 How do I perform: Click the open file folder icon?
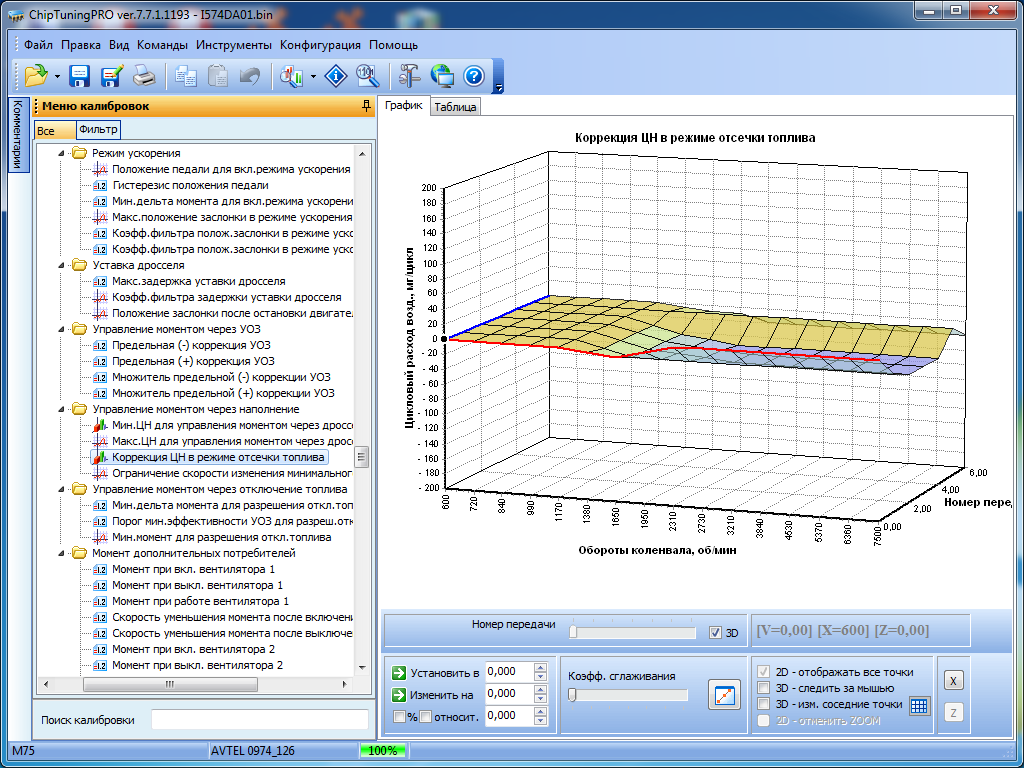(36, 76)
